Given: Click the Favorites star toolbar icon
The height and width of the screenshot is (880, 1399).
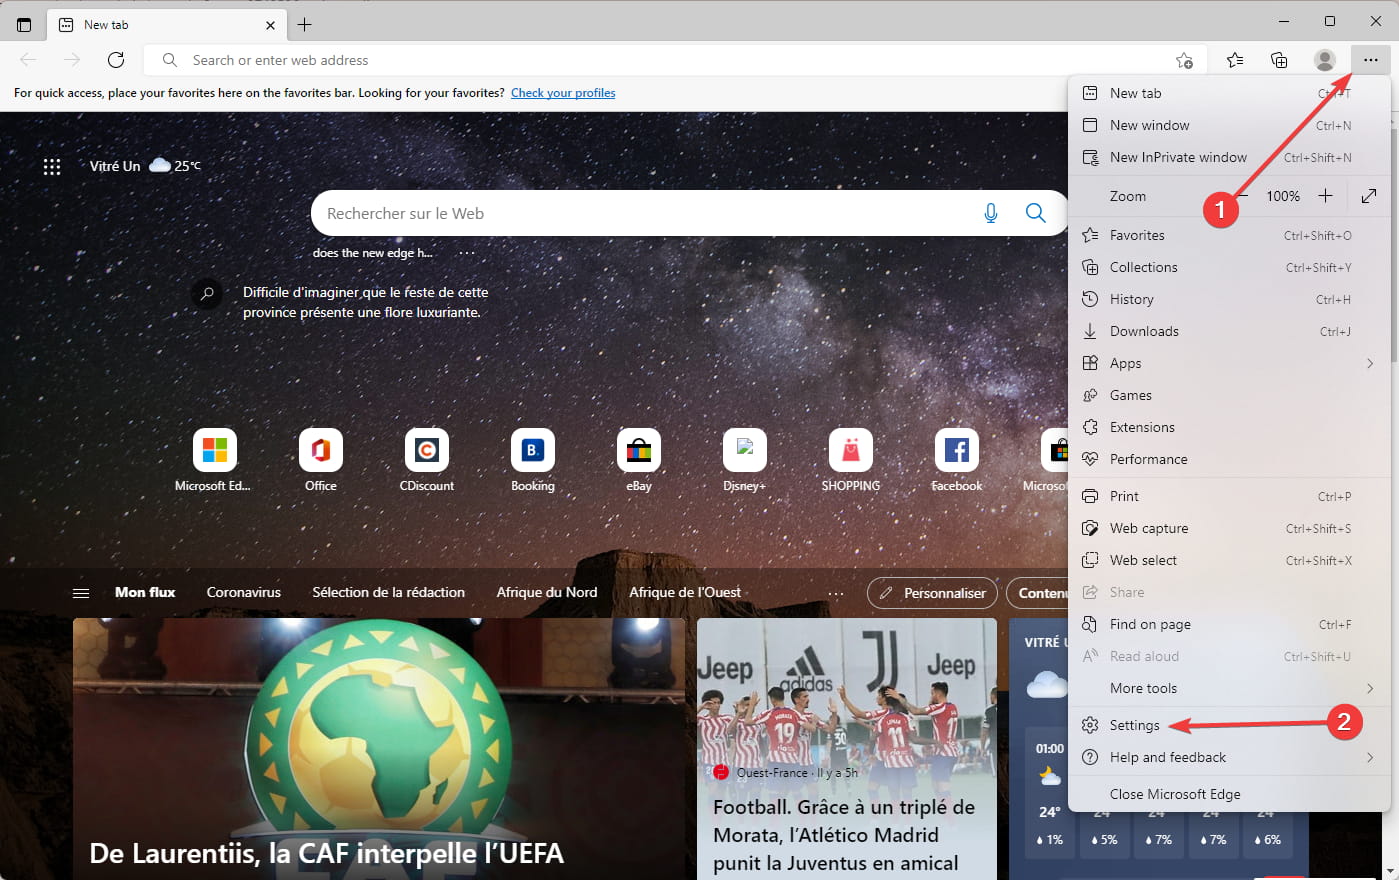Looking at the screenshot, I should 1235,60.
